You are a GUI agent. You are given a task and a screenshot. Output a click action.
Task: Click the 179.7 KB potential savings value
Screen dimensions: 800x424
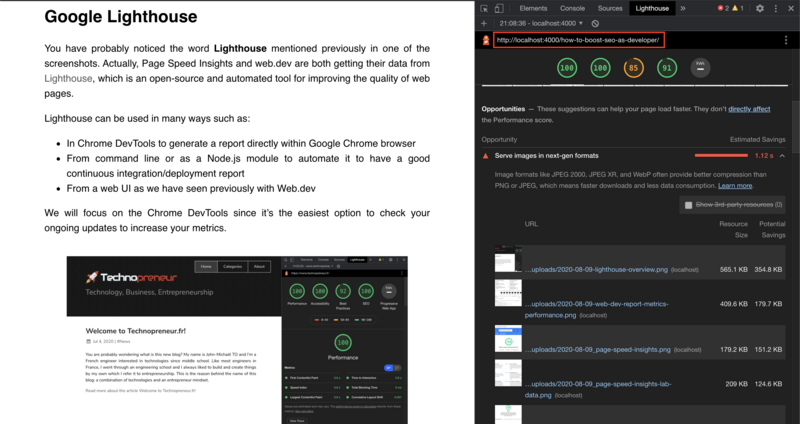point(768,304)
